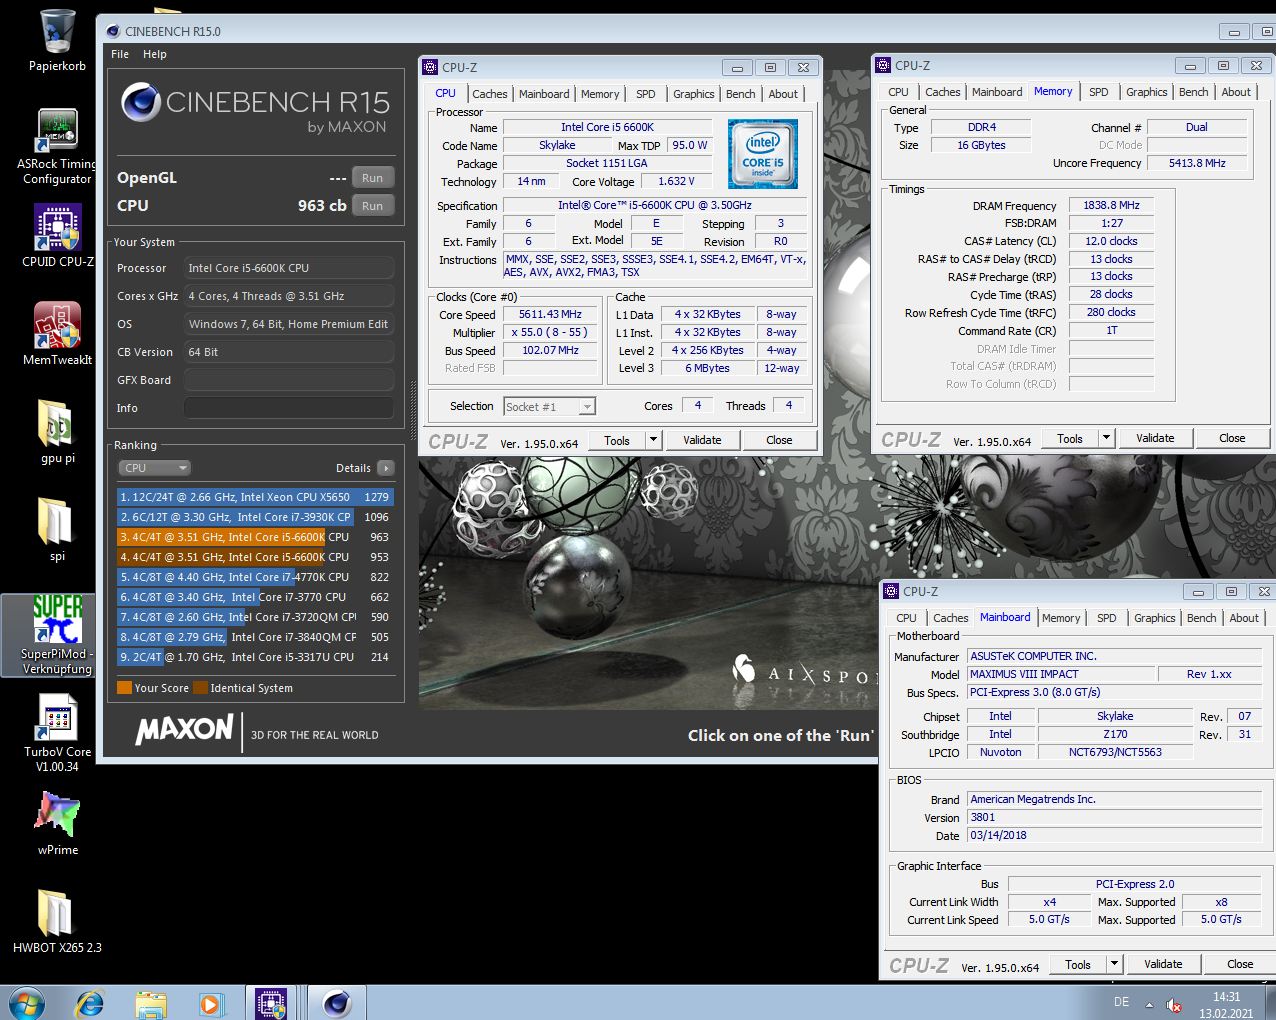Launch ASRock Timing Configurator desktop icon
1276x1020 pixels.
click(57, 147)
